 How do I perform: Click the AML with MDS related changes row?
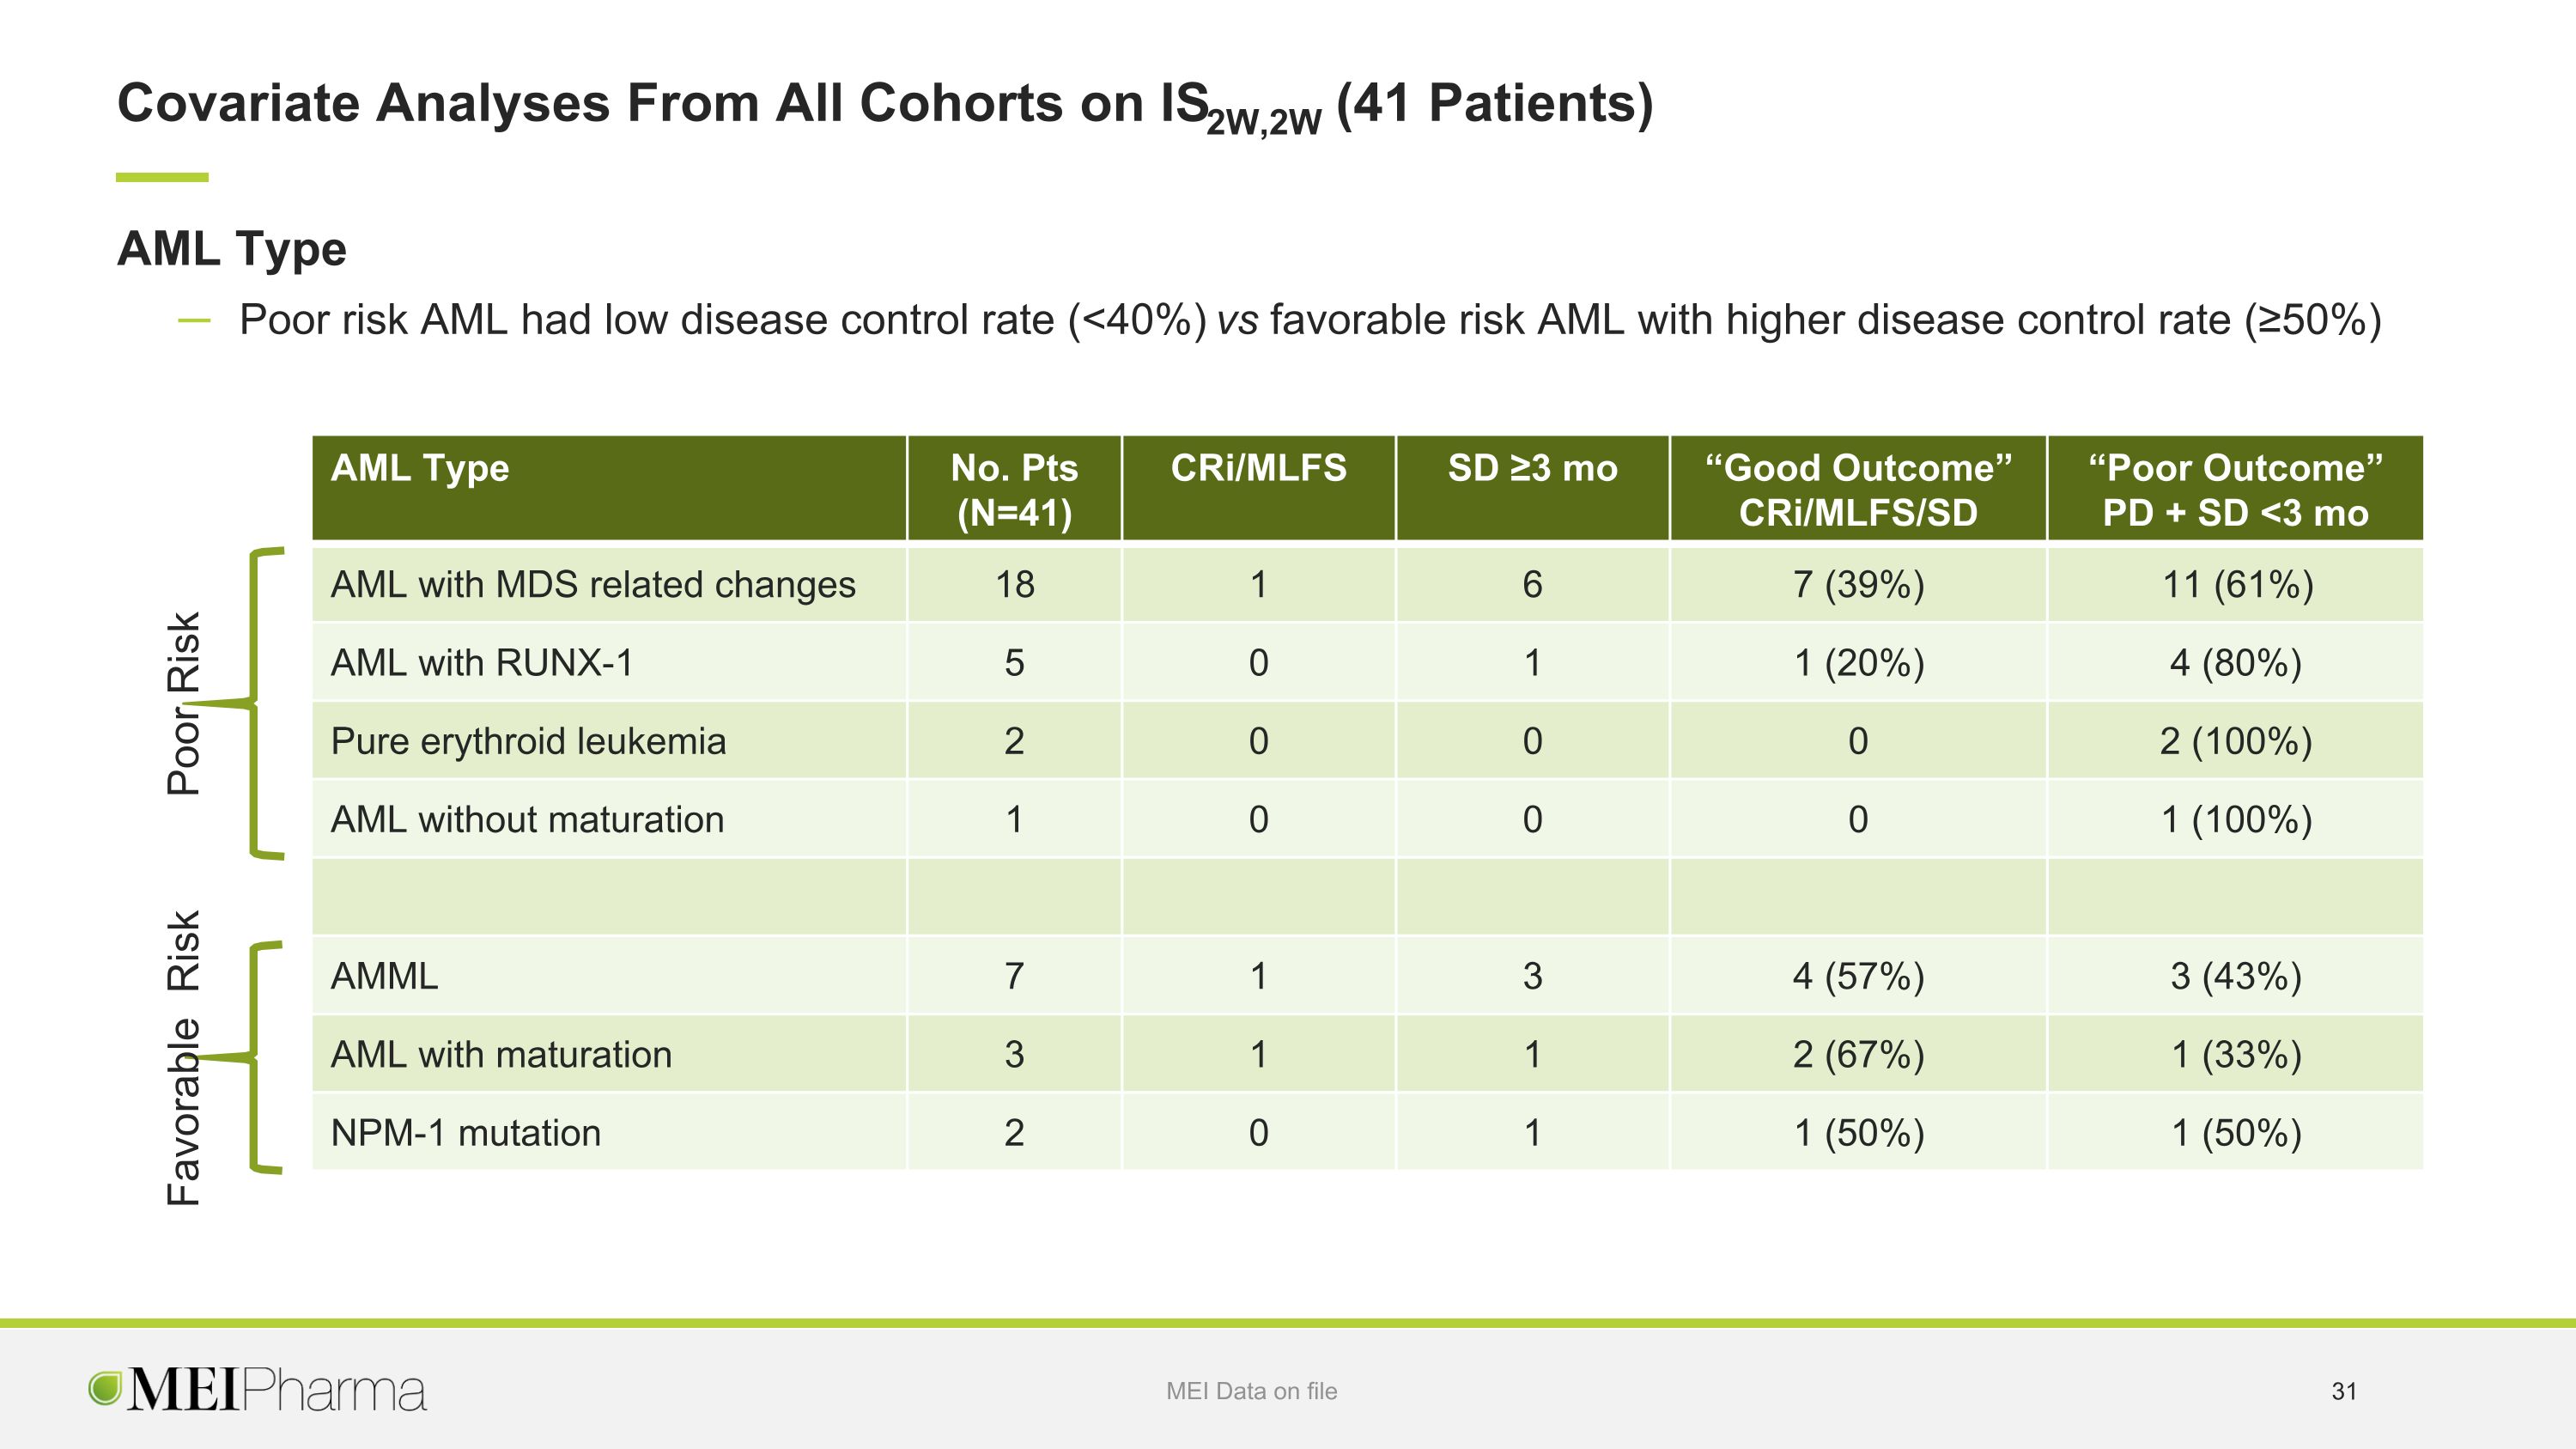[1368, 584]
